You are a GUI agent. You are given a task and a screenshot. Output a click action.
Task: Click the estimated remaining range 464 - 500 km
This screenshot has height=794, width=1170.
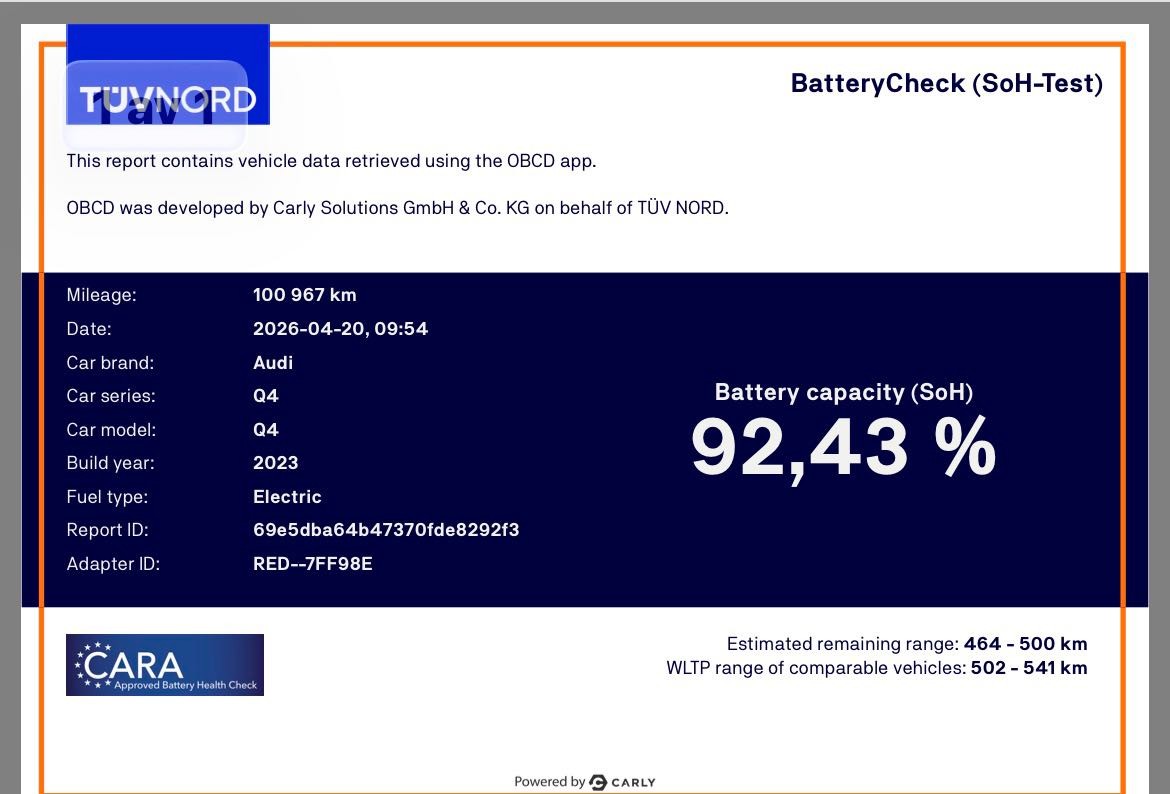point(1025,644)
